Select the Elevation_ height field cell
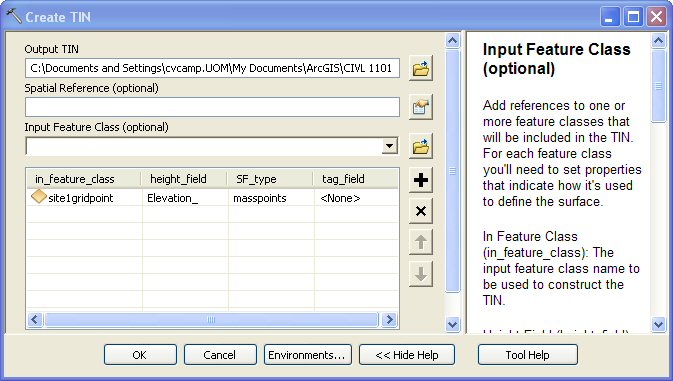The width and height of the screenshot is (673, 381). (x=185, y=198)
